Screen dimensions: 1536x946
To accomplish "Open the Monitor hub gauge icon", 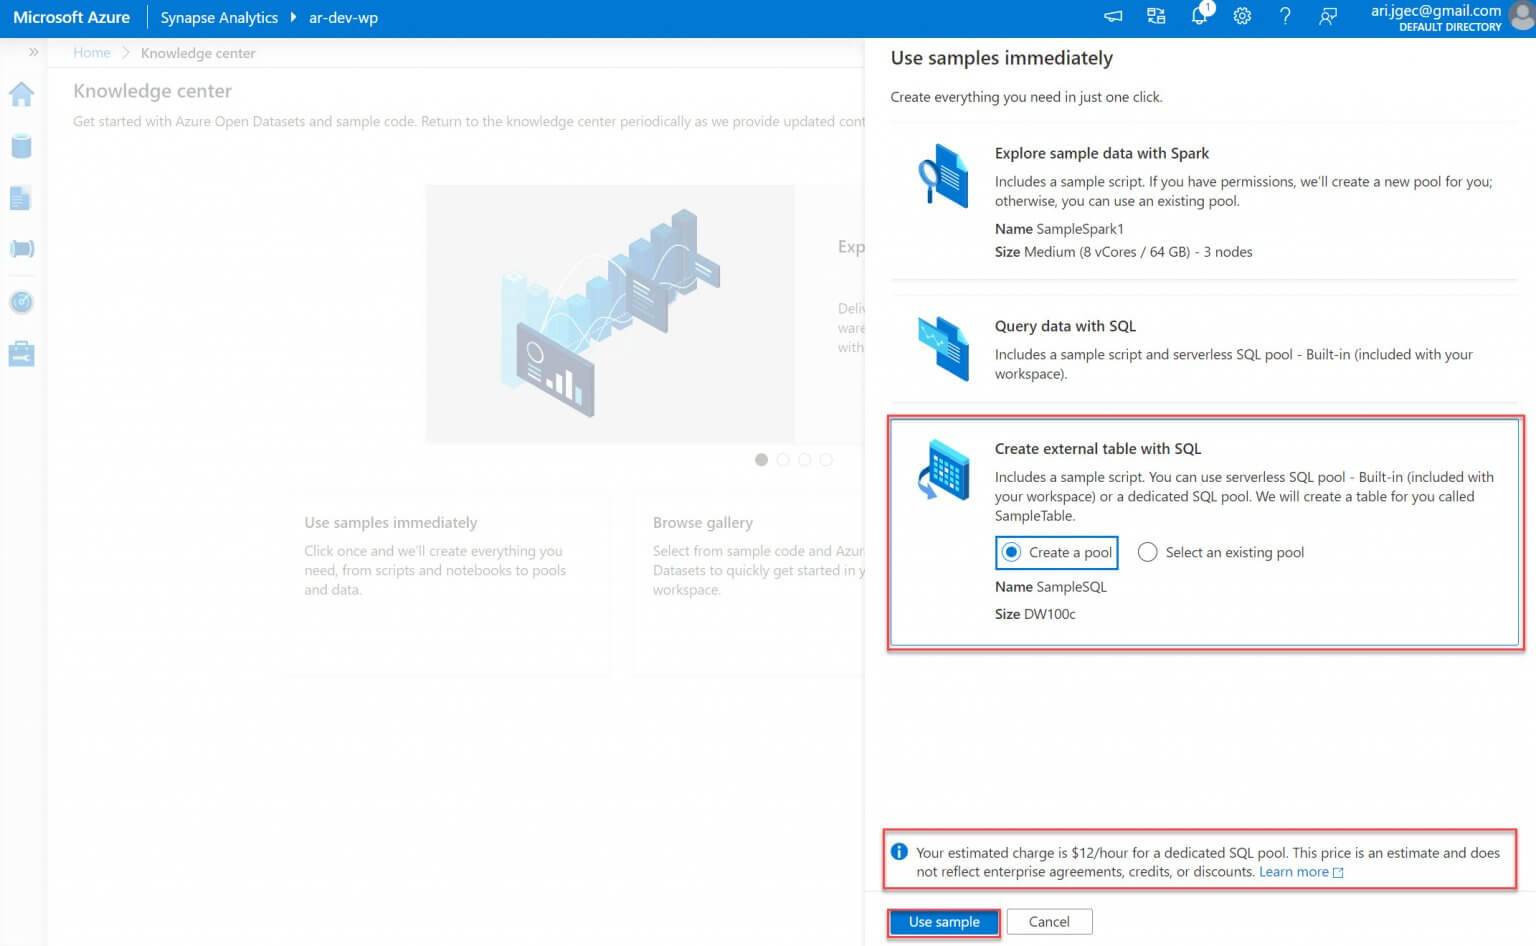I will pos(21,301).
